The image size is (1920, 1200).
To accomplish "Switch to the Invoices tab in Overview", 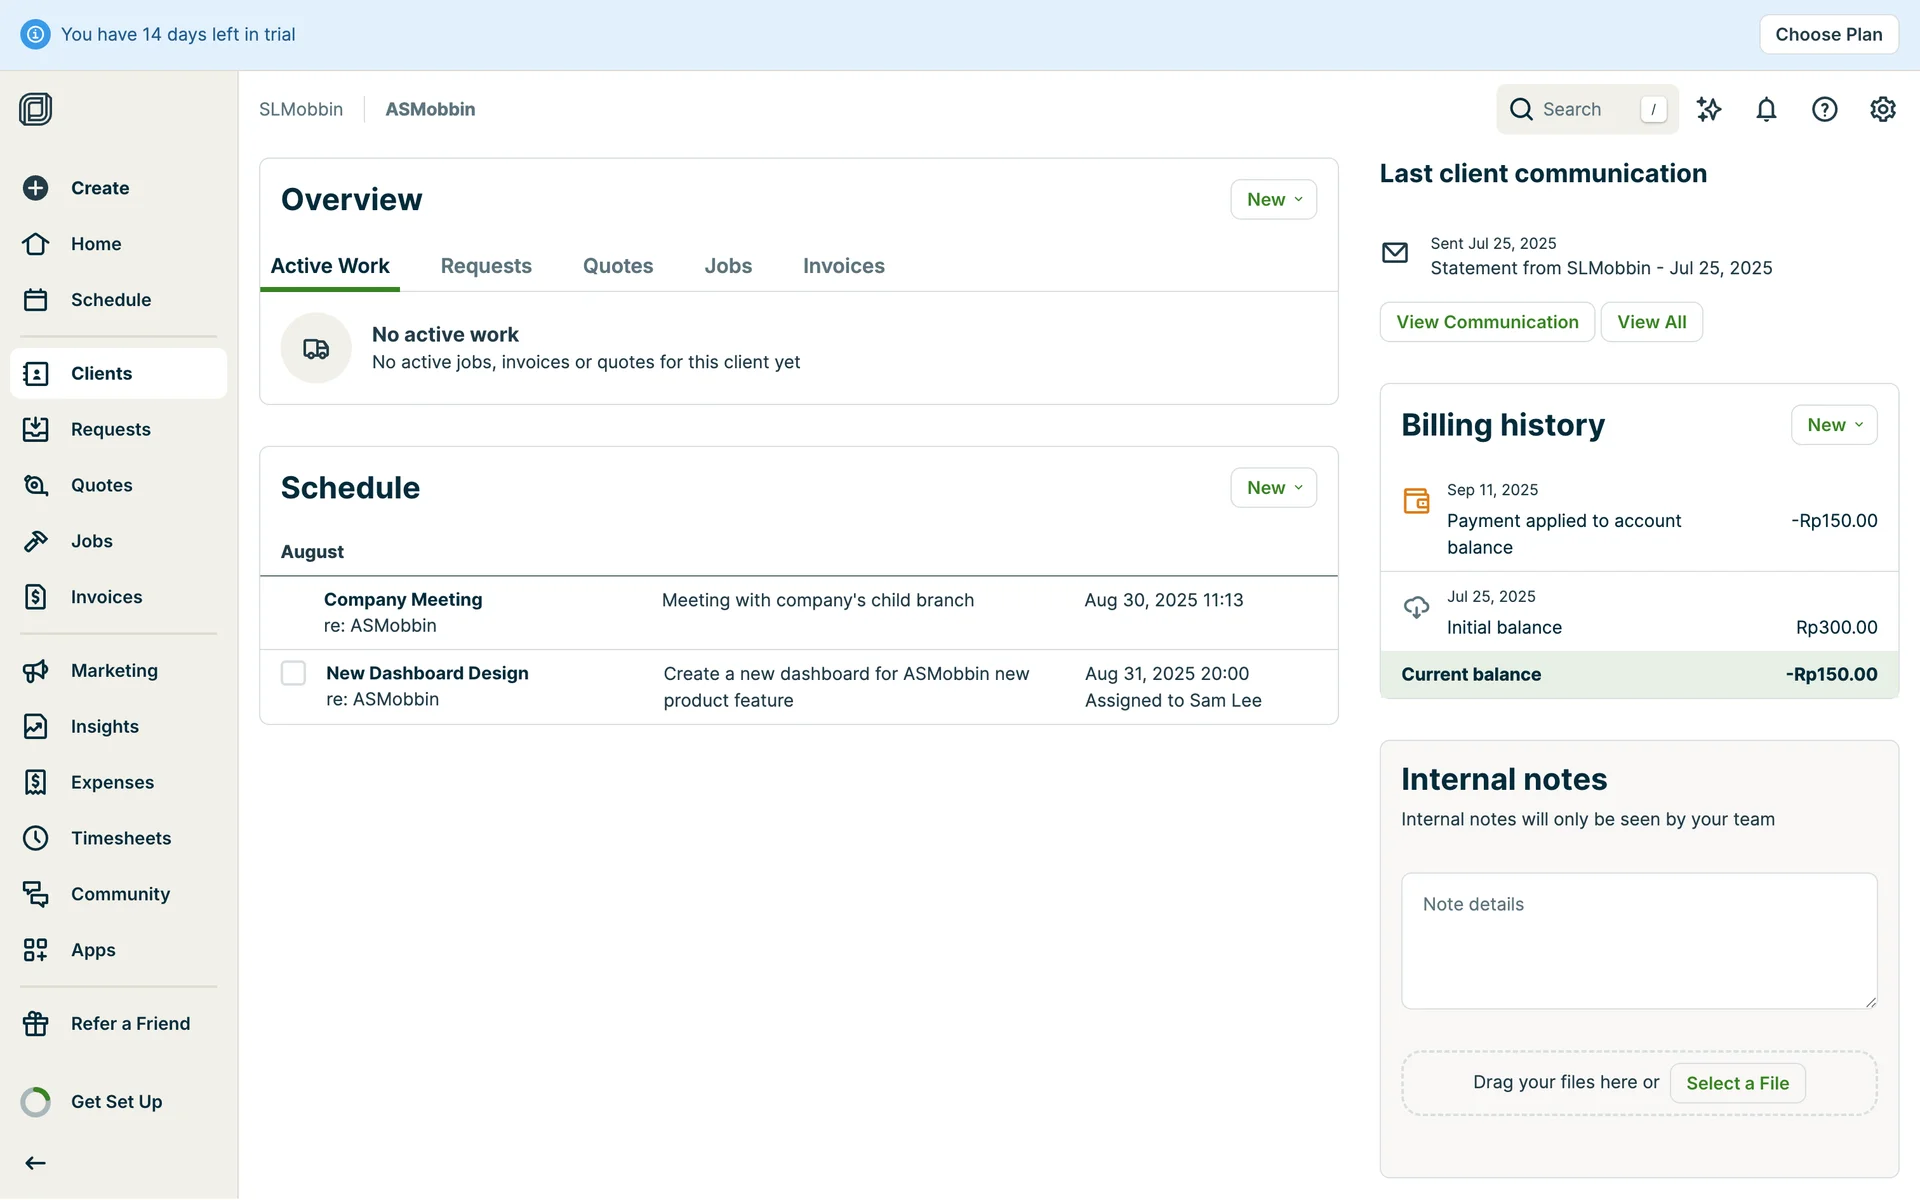I will pos(843,266).
